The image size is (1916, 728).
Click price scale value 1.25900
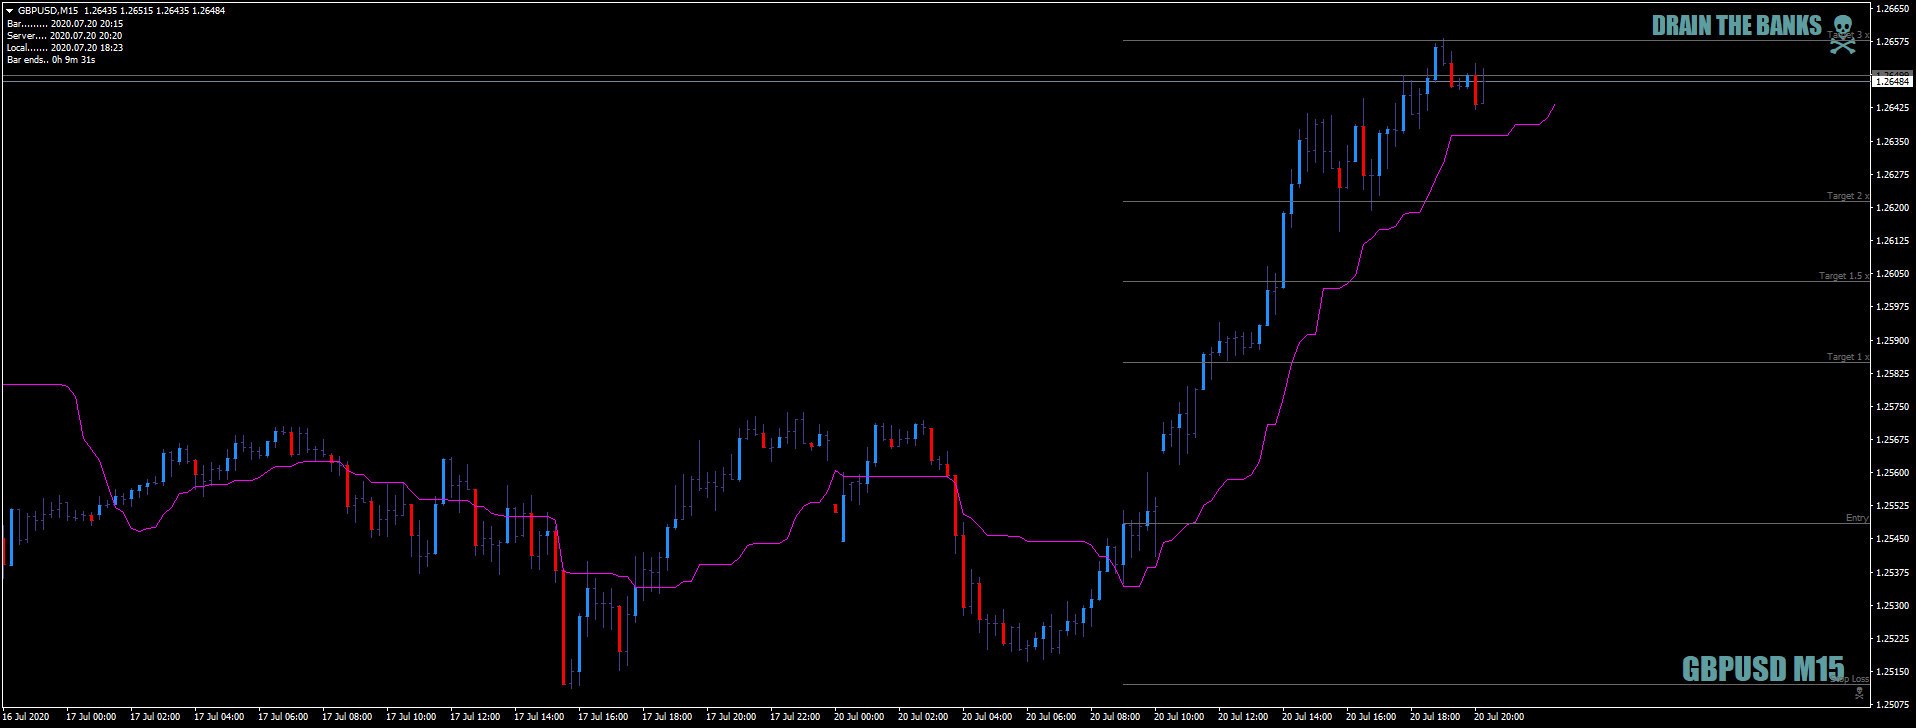click(1893, 341)
